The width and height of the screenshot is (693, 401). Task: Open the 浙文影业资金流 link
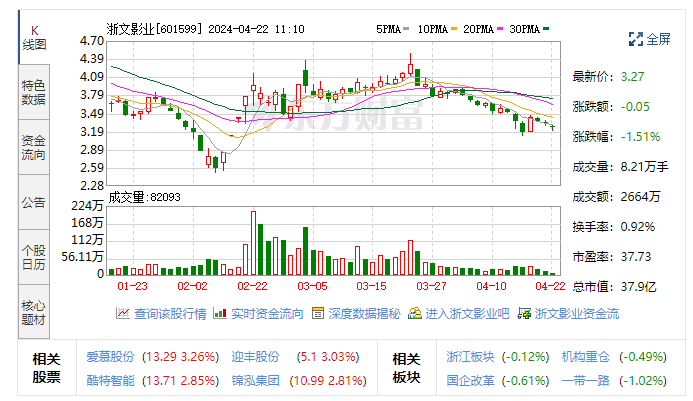(577, 314)
